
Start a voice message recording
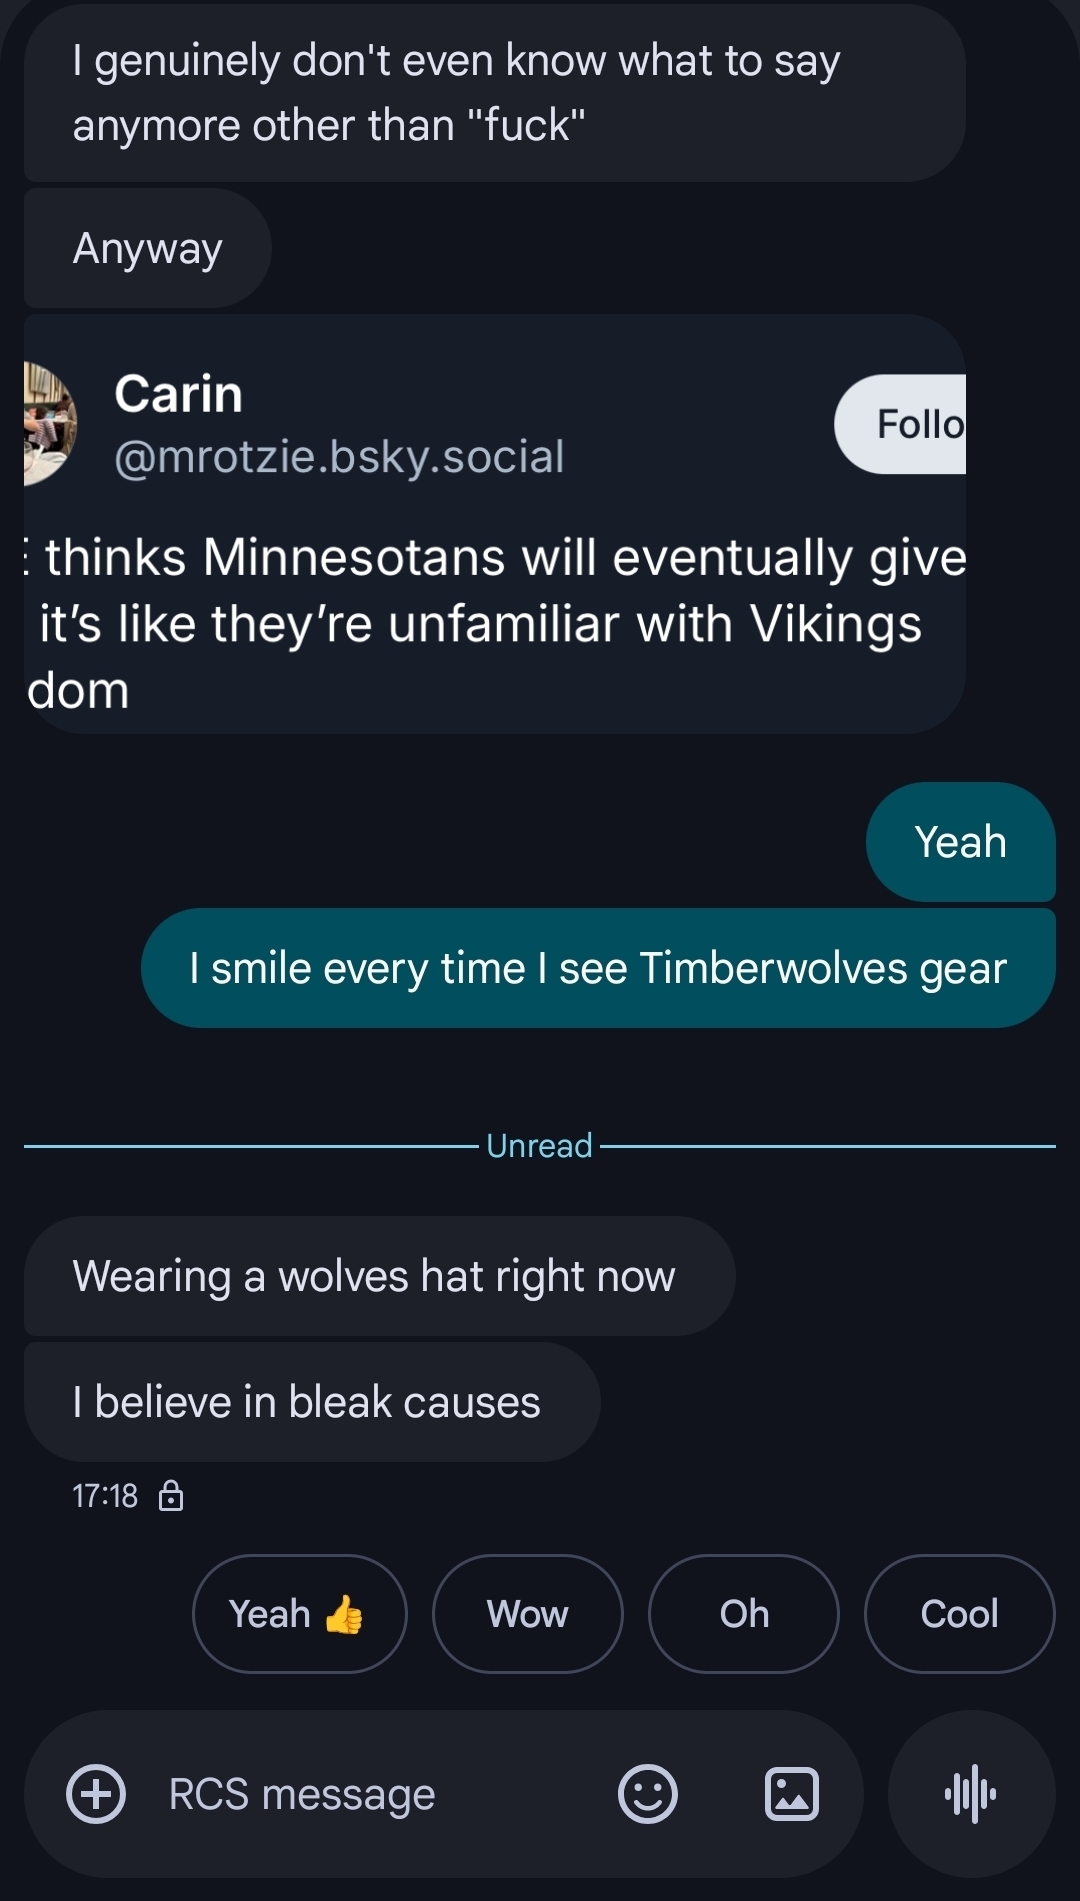970,1794
